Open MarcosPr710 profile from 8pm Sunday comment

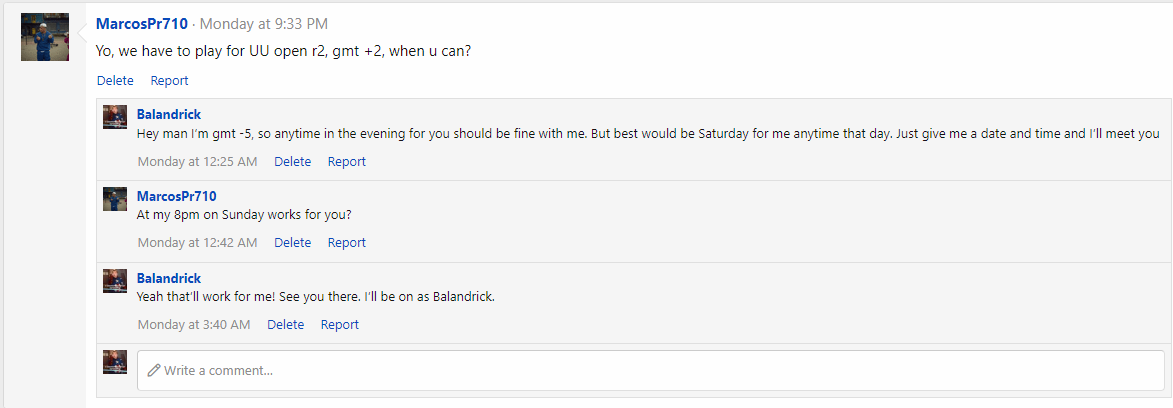(x=176, y=196)
